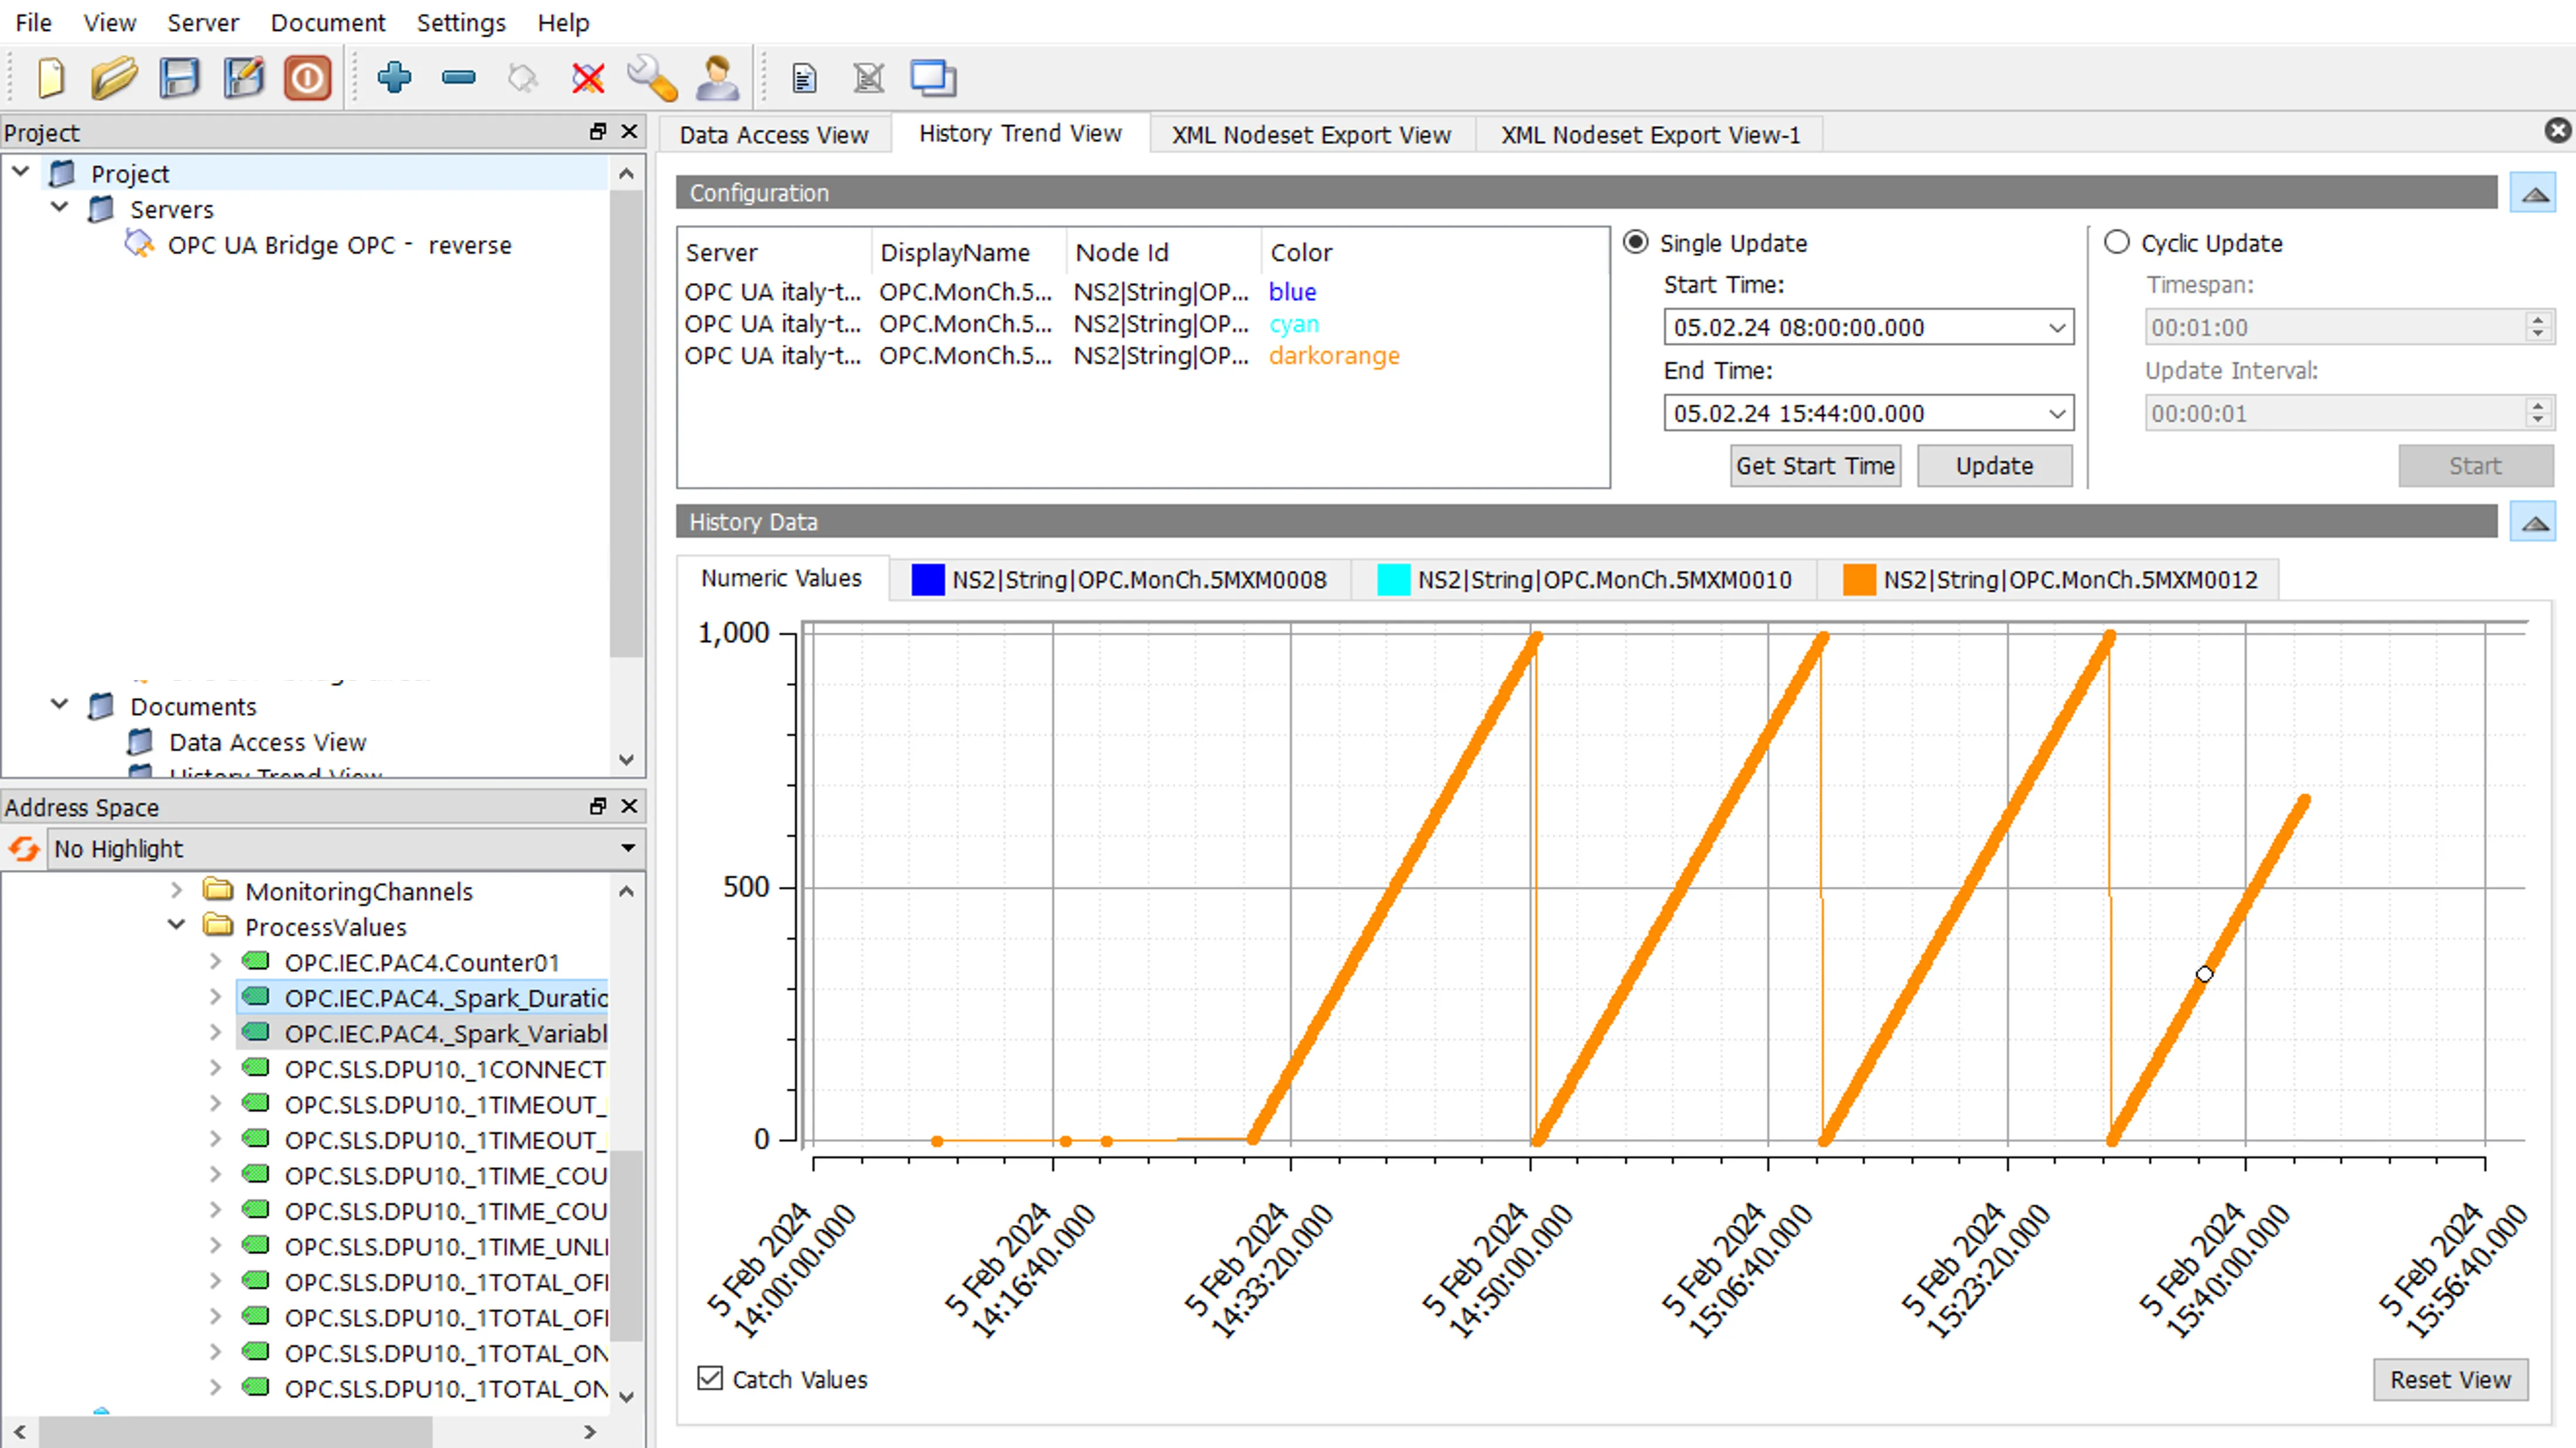Collapse the Servers tree node
Screen dimensions: 2576x1448
[59, 207]
